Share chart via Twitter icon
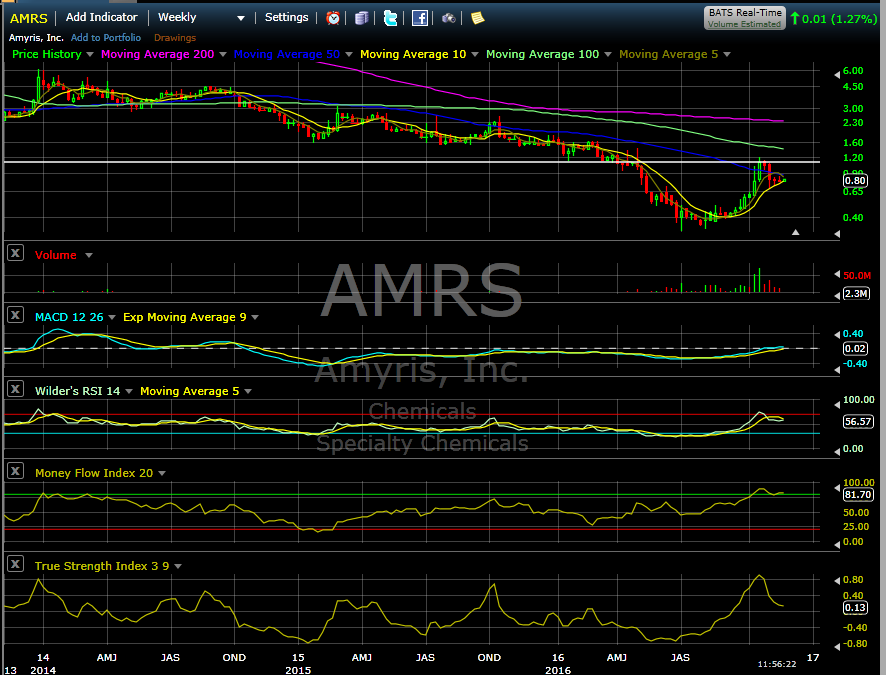Screen dimensions: 886x675 coord(390,18)
